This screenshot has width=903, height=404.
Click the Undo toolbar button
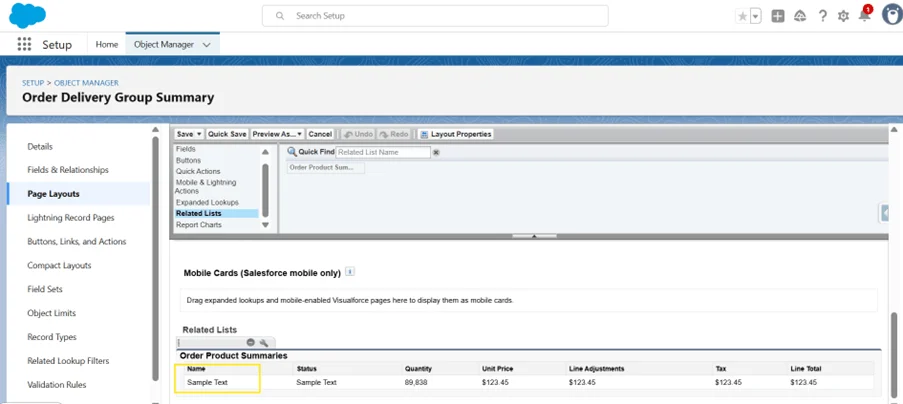click(x=358, y=134)
